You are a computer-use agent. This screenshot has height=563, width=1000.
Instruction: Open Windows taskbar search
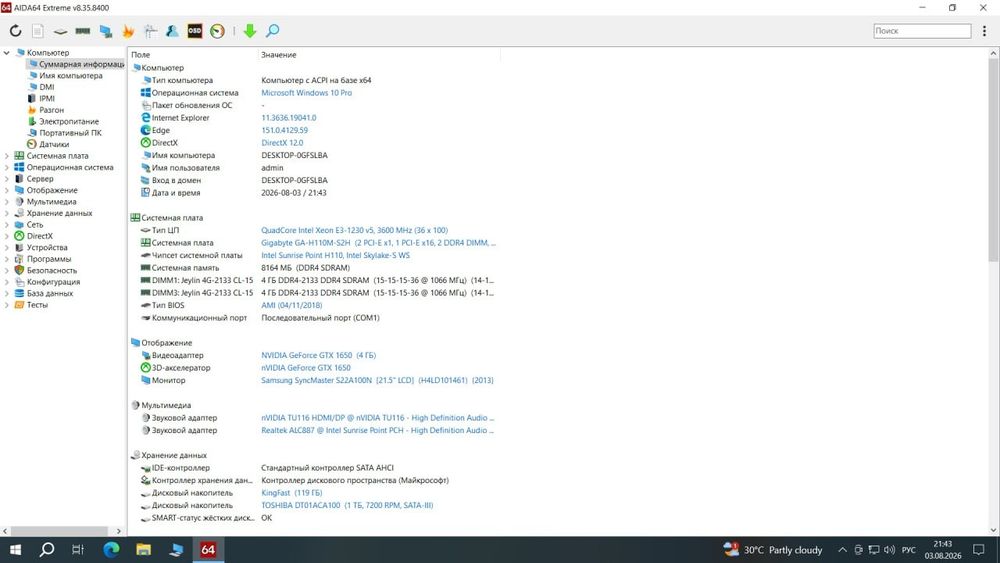click(47, 550)
